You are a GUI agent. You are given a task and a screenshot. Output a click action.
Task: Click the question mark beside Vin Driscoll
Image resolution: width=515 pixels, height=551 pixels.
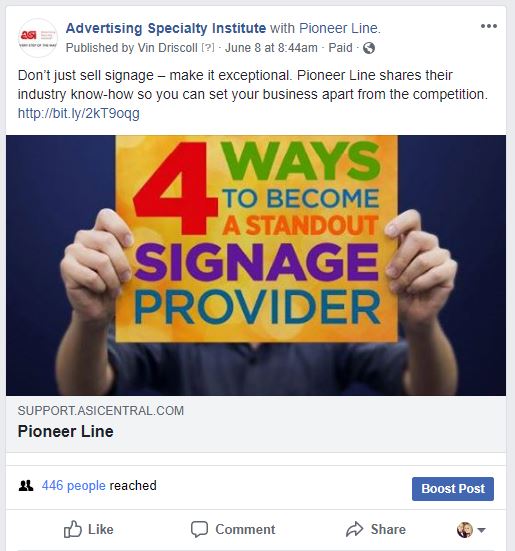[x=208, y=47]
